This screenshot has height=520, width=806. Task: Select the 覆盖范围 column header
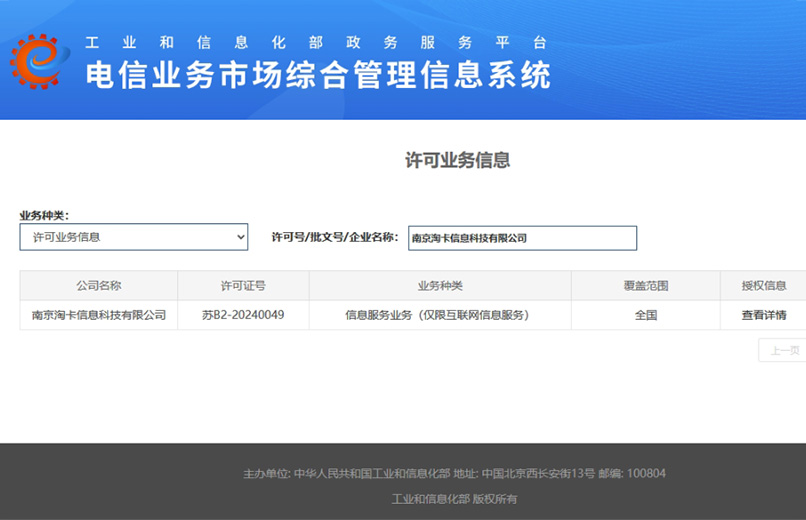pos(646,286)
